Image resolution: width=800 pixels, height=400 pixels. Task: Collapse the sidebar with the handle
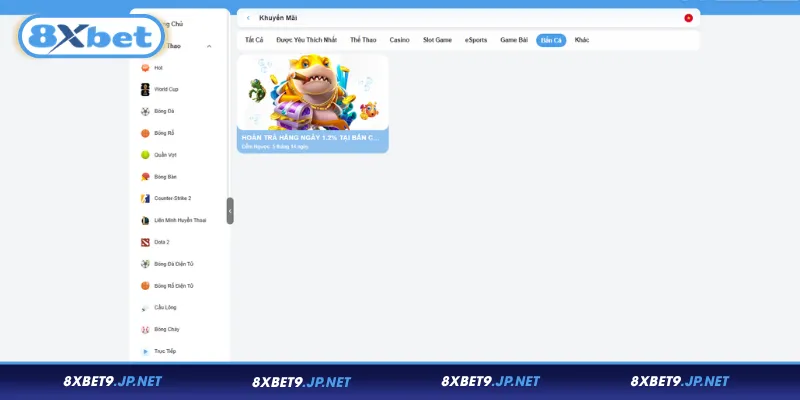[230, 211]
